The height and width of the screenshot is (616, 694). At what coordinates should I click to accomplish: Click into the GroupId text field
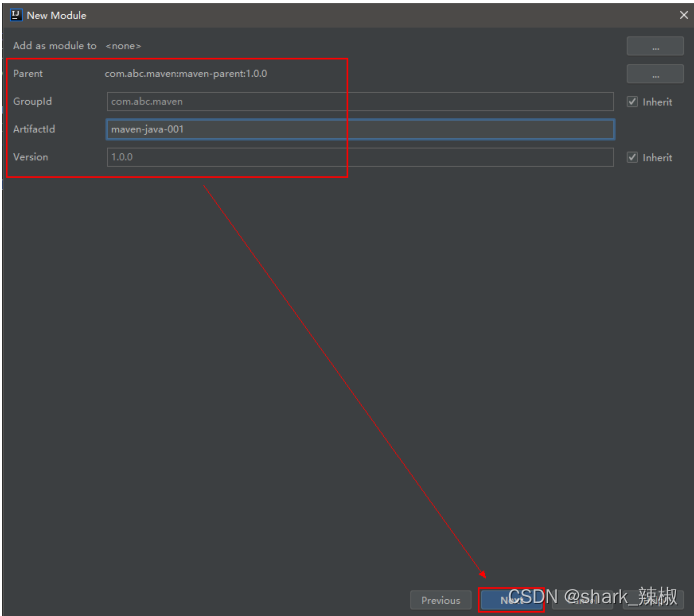coord(359,102)
